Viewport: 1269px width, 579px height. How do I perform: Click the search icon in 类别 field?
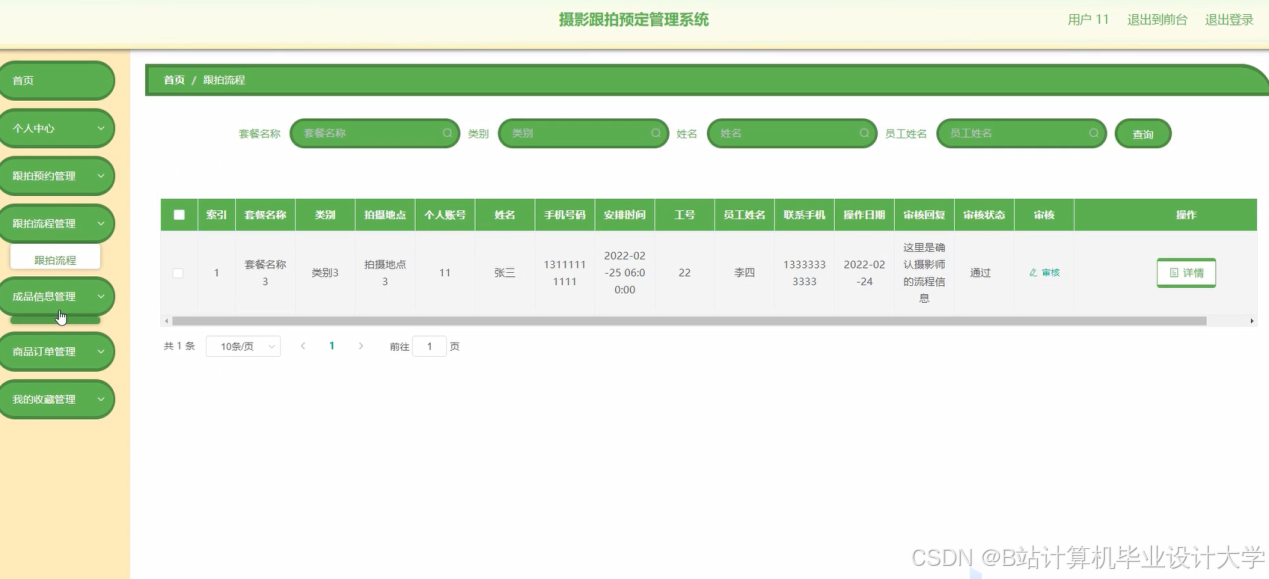(656, 133)
